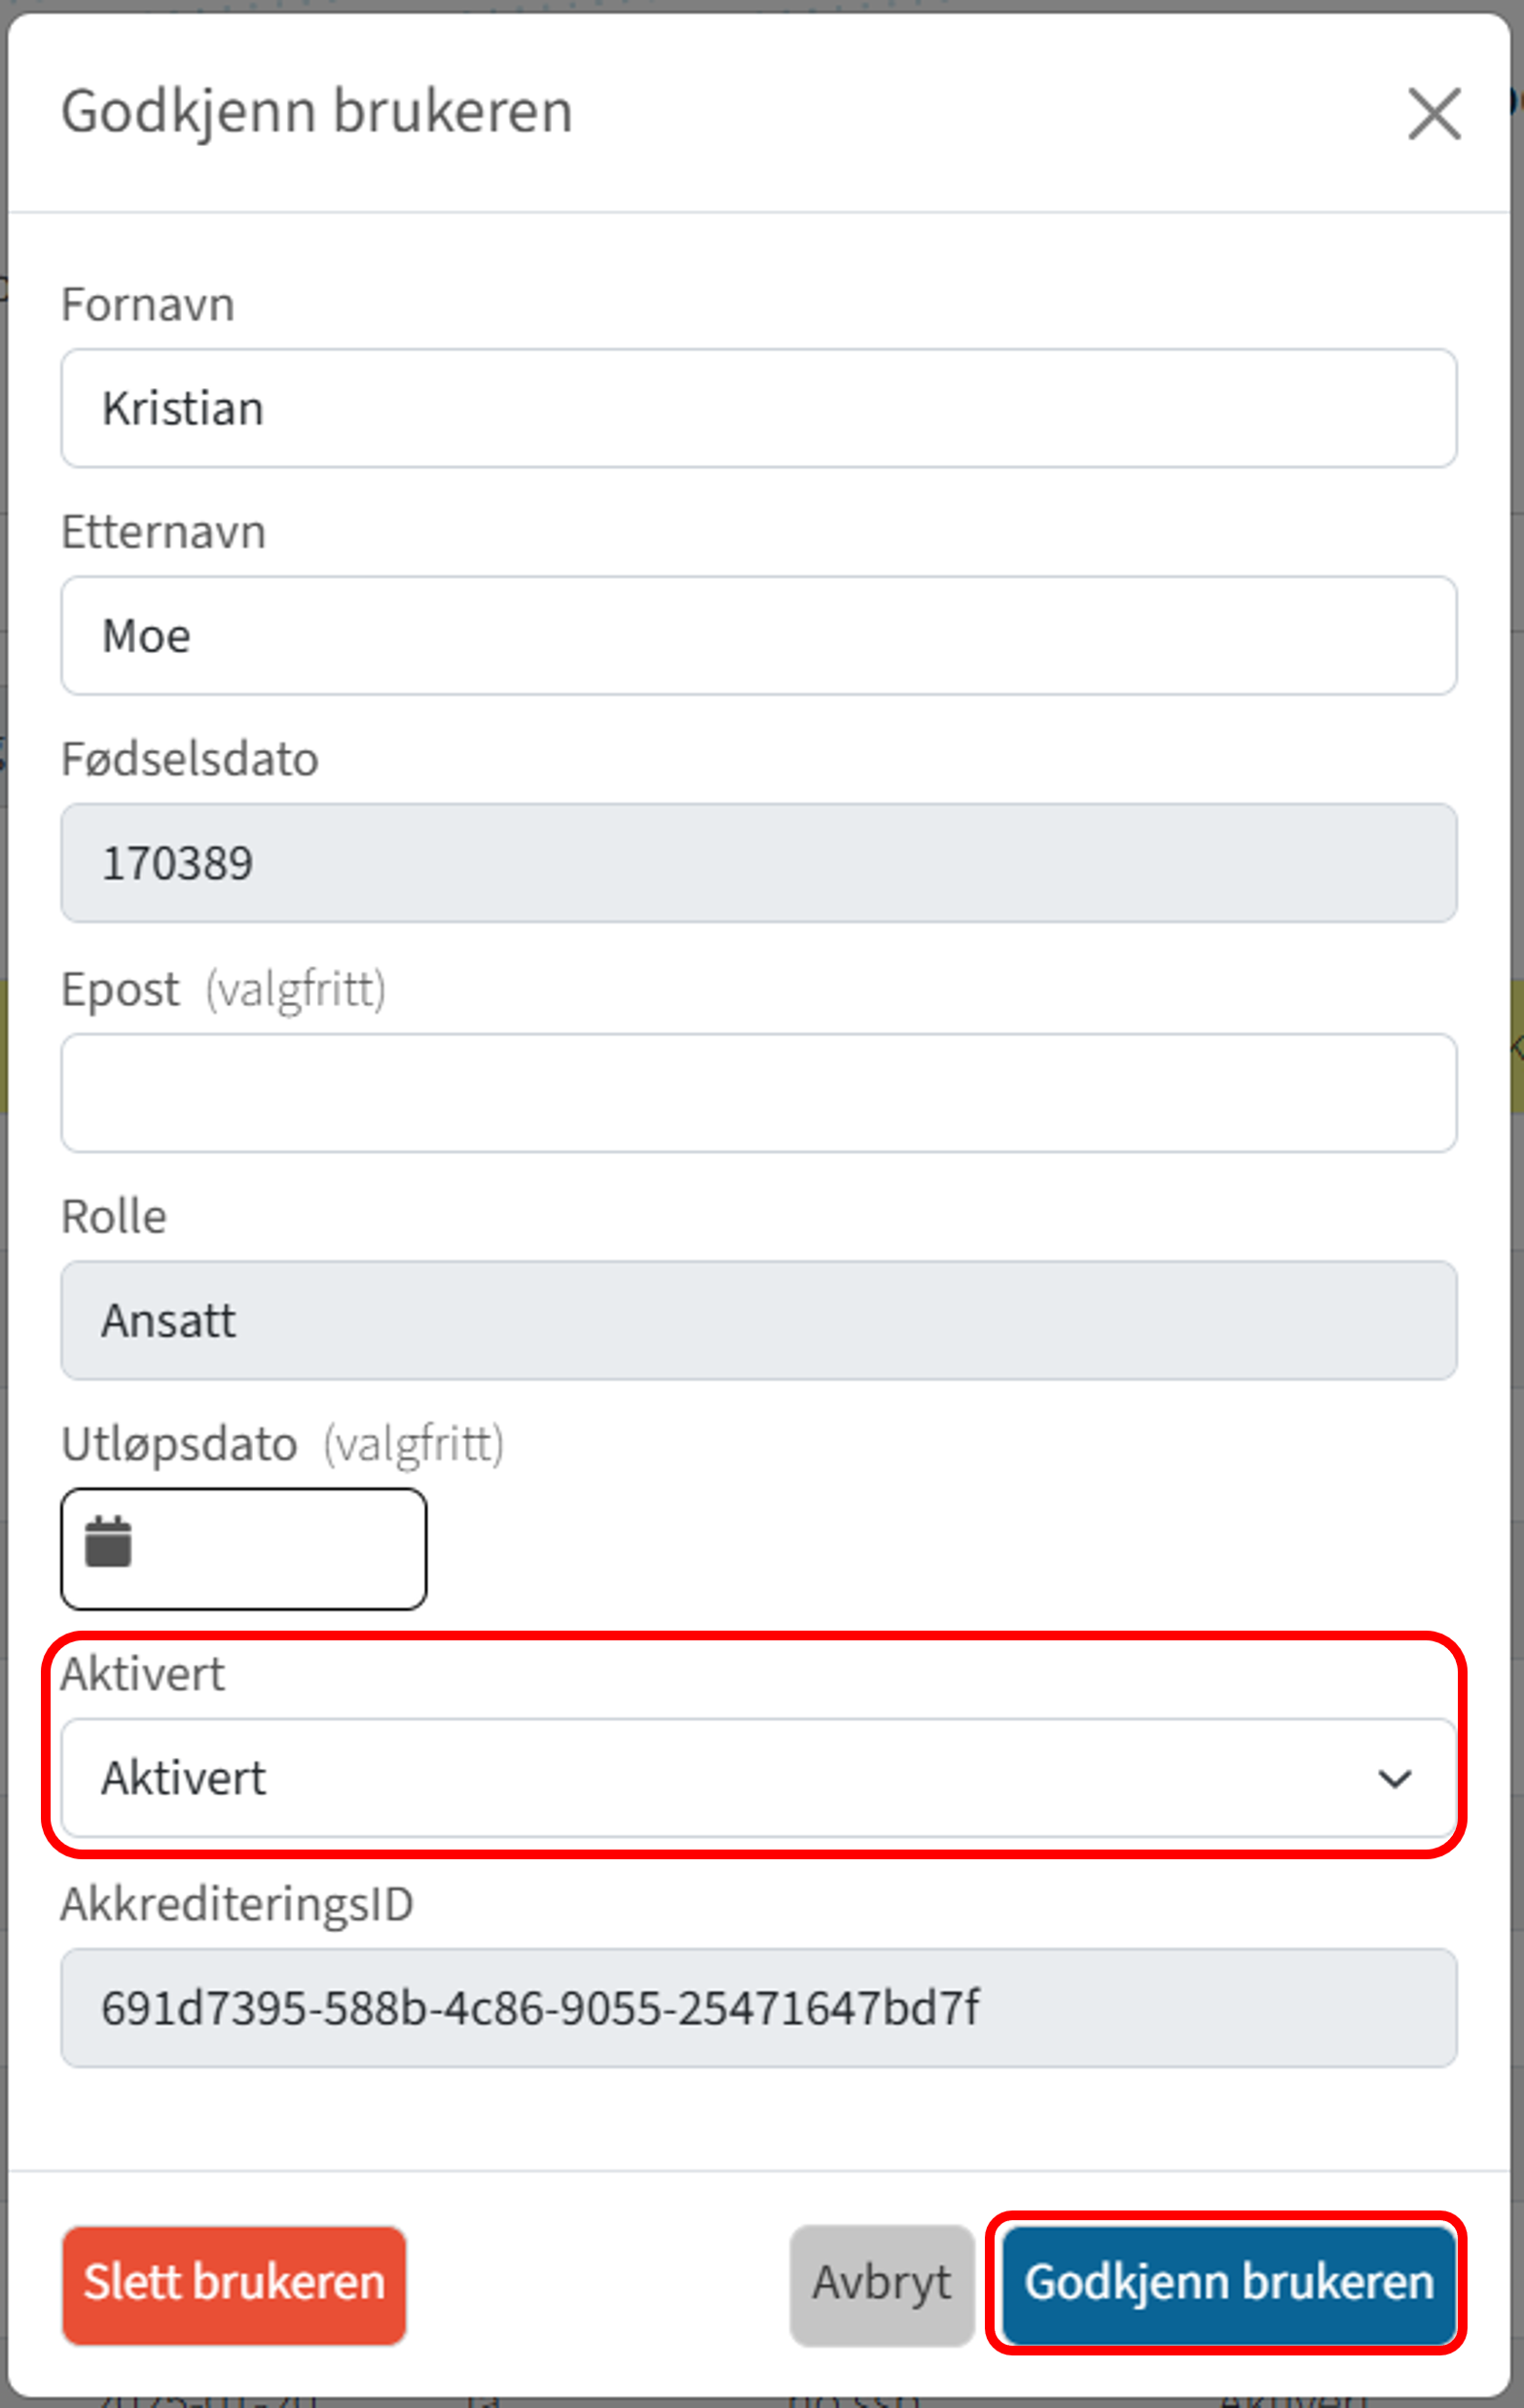This screenshot has width=1524, height=2408.
Task: Click the Rolle label text
Action: coord(114,1217)
